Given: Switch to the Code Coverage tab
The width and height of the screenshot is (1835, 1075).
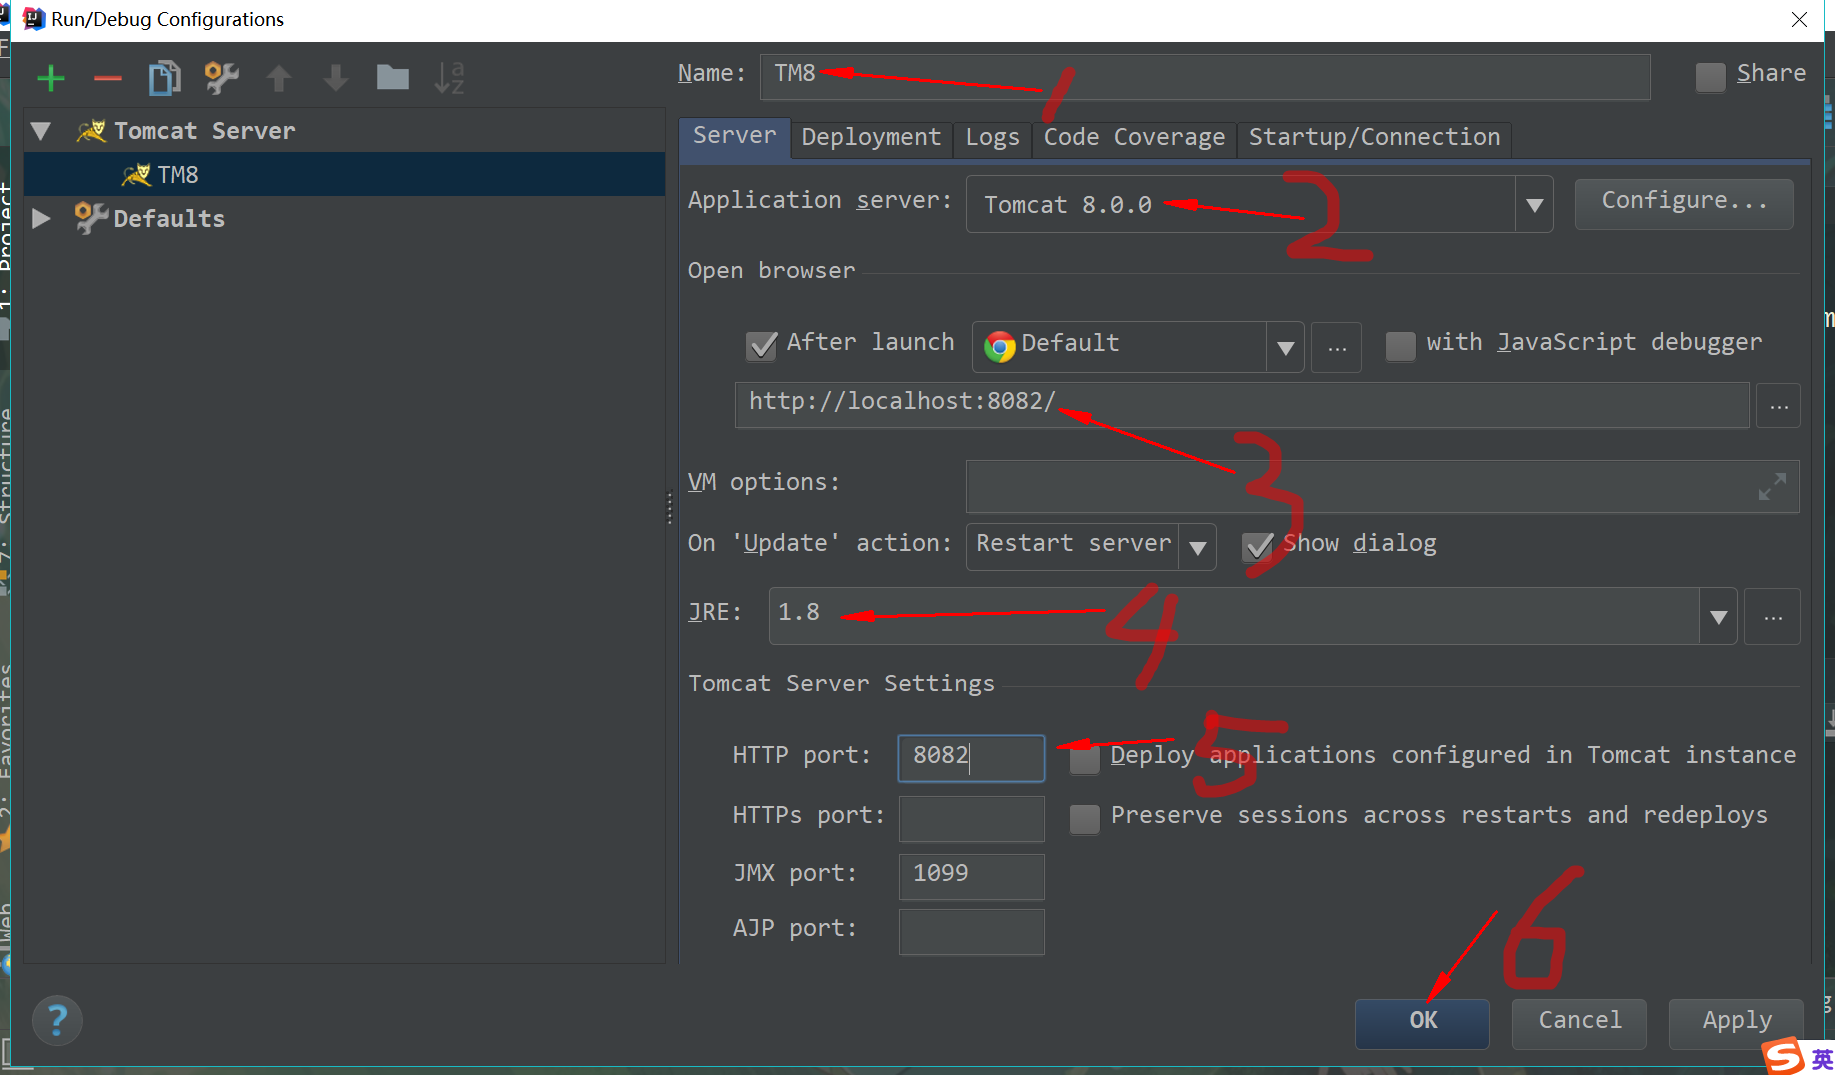Looking at the screenshot, I should point(1133,138).
